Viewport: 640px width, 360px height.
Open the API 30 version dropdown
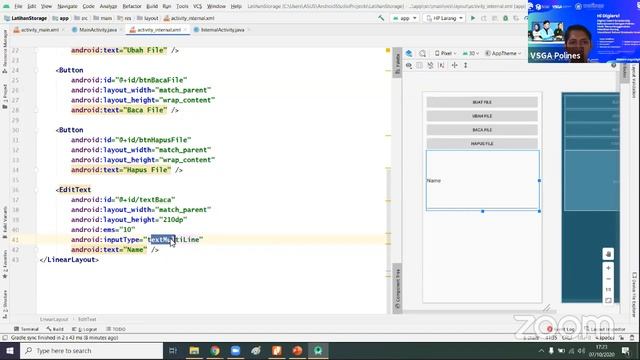click(471, 53)
